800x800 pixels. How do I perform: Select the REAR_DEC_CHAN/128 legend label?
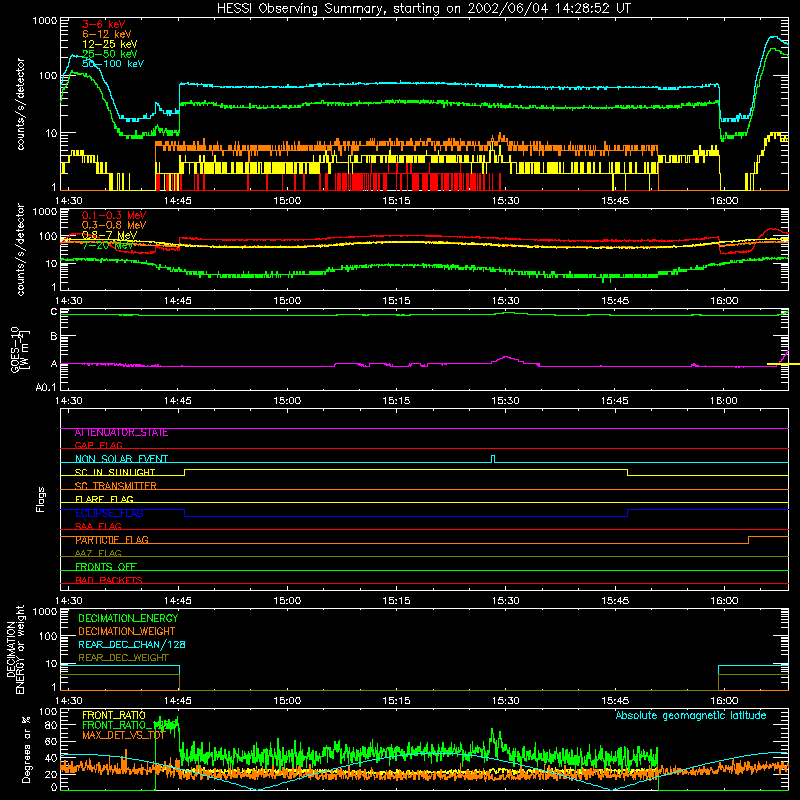click(132, 644)
